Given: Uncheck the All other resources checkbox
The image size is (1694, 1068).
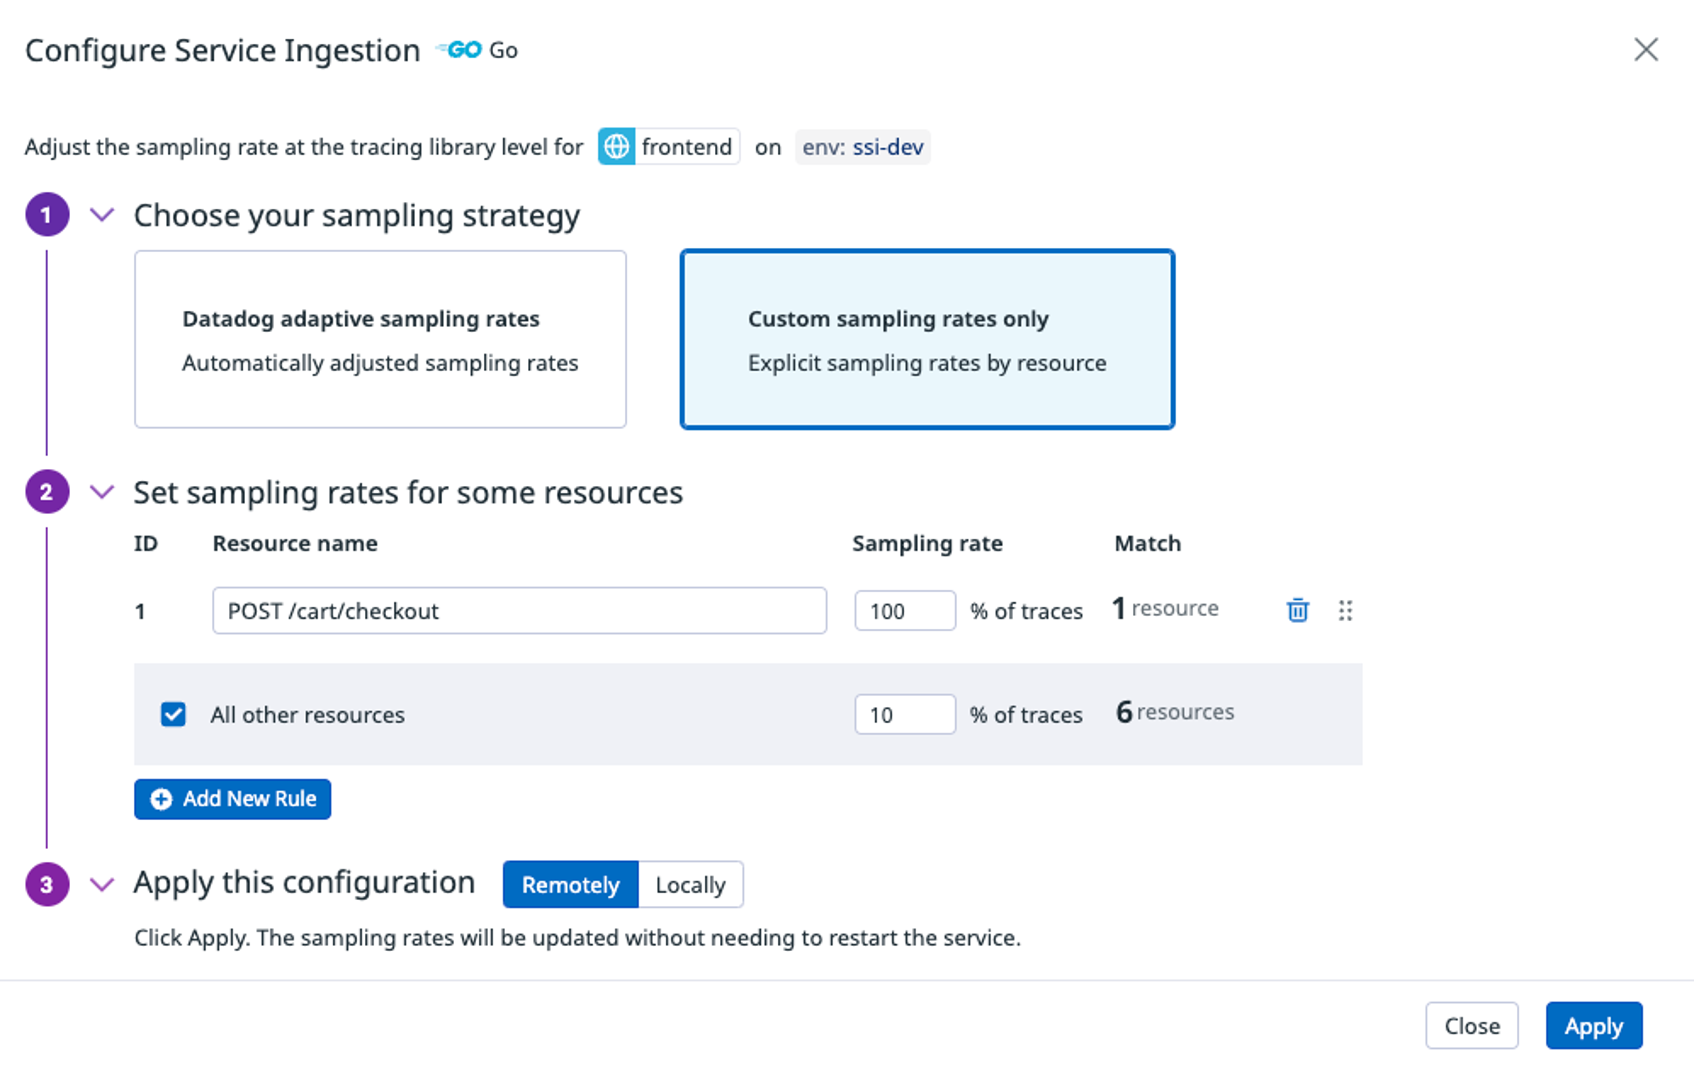Looking at the screenshot, I should point(173,714).
